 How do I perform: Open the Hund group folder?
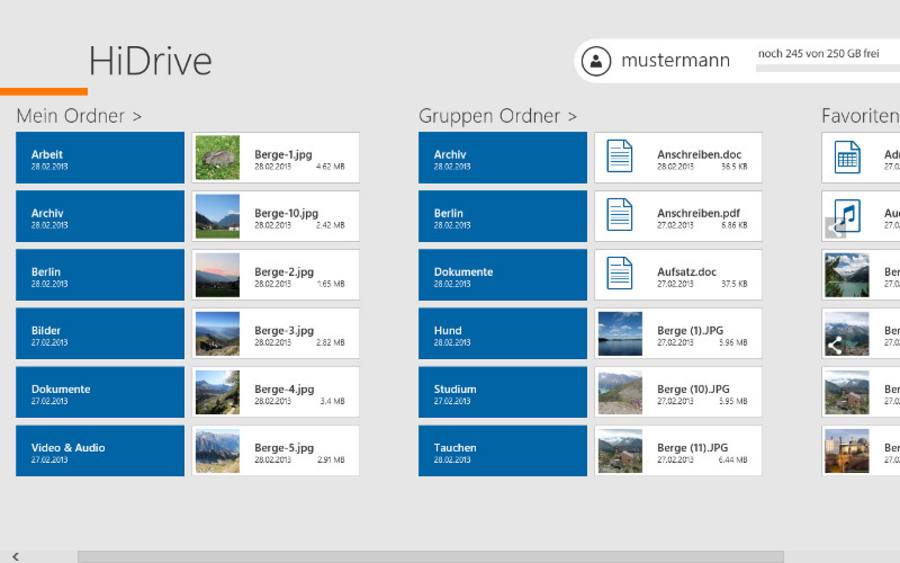503,333
